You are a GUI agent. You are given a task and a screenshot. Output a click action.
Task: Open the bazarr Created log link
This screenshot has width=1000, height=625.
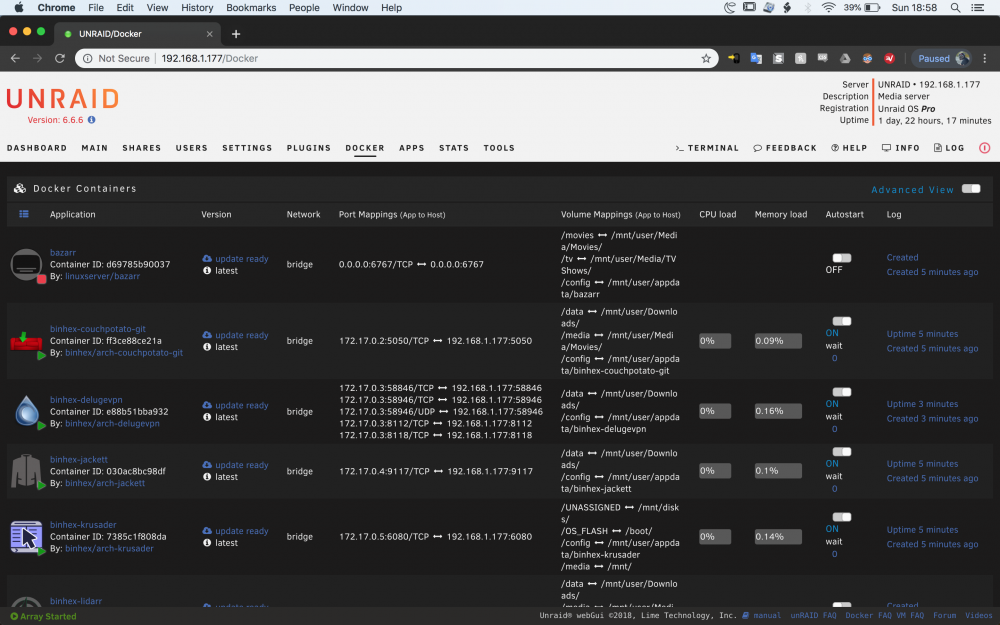[902, 258]
